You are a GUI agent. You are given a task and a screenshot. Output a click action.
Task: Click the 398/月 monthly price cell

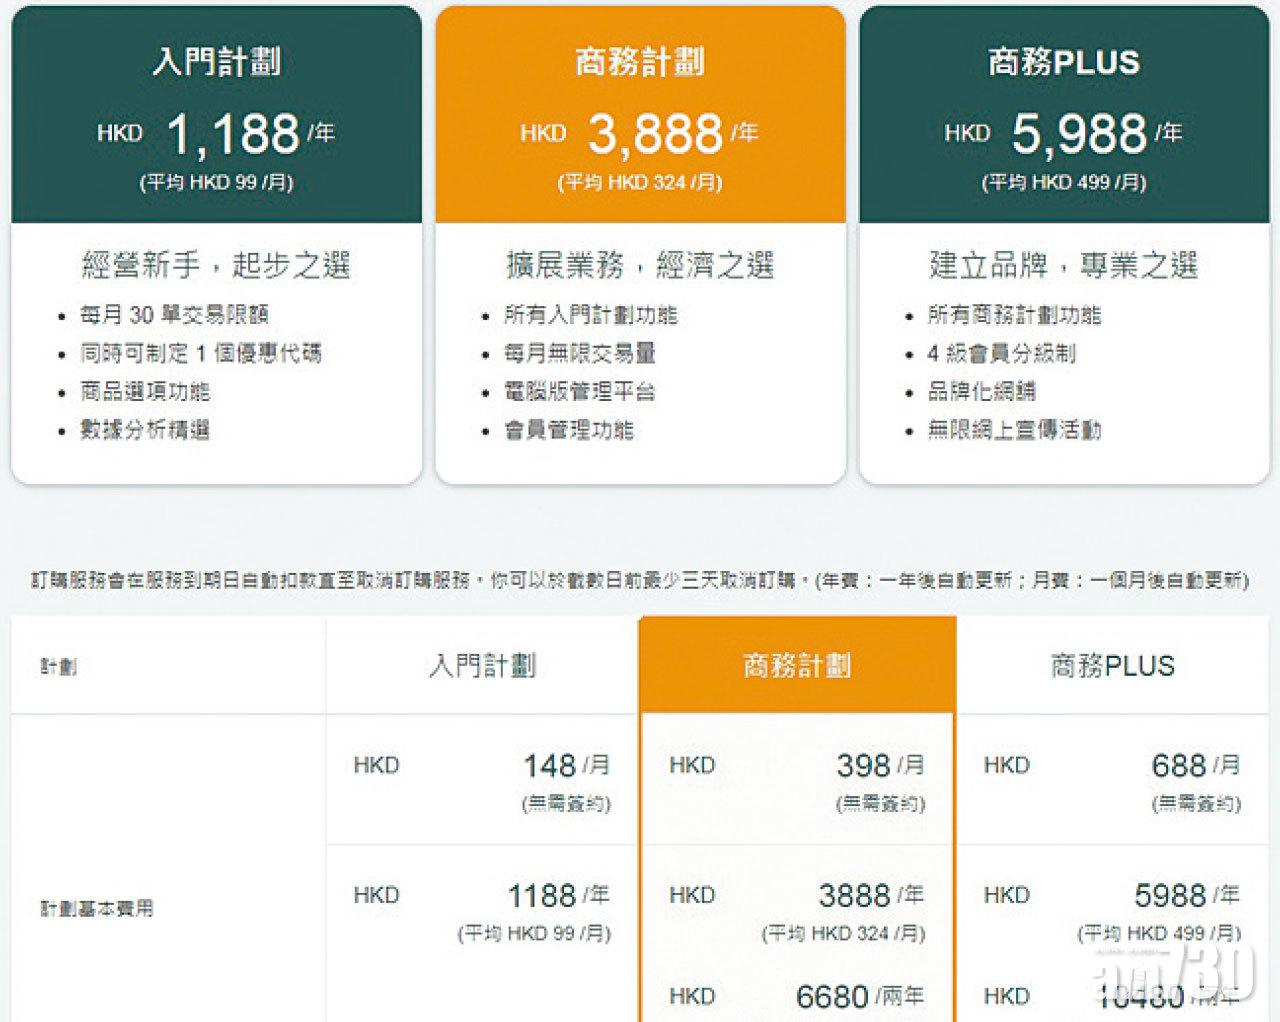click(x=879, y=766)
